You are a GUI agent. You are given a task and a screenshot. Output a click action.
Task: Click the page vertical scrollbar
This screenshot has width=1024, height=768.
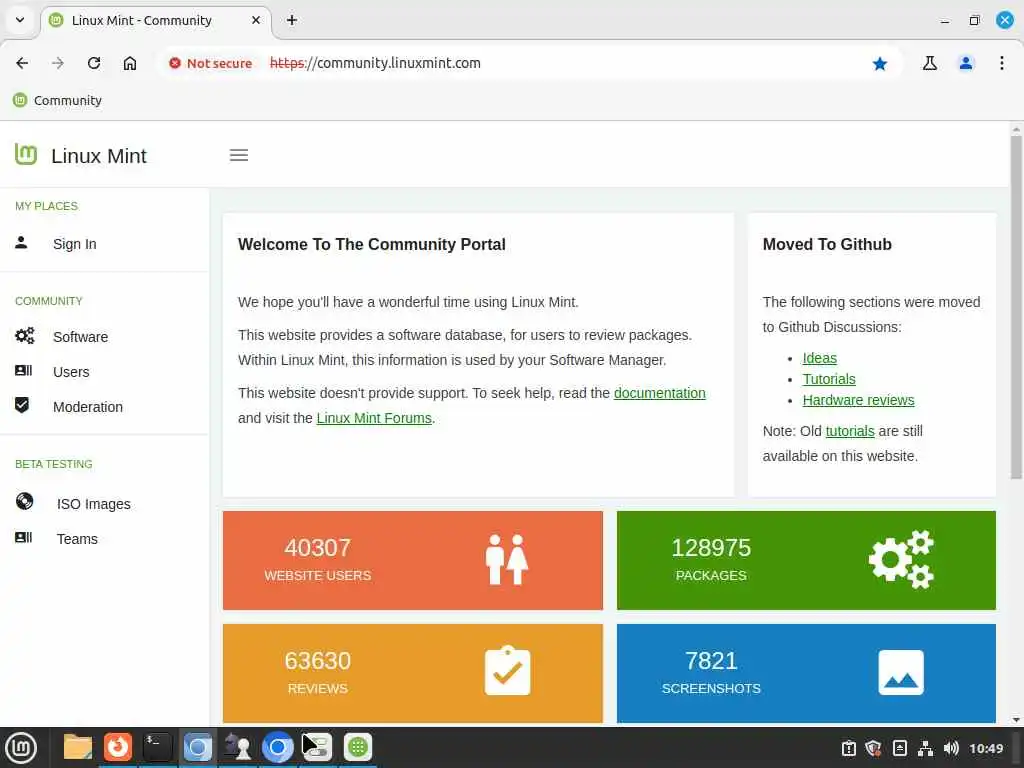click(x=1016, y=307)
